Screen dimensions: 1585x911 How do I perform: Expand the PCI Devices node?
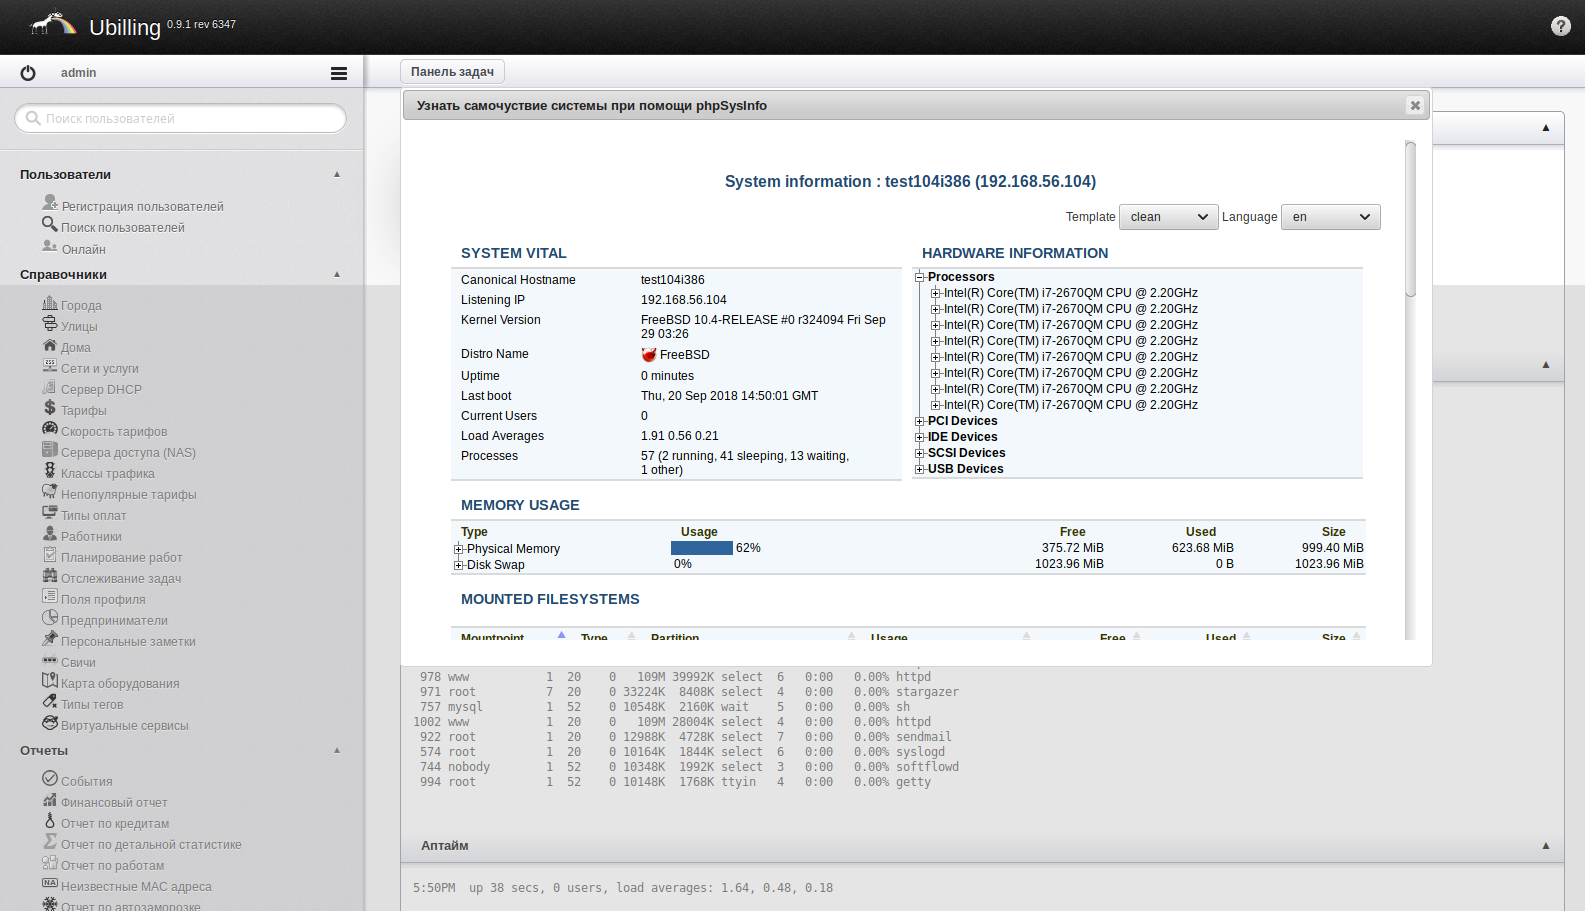920,421
